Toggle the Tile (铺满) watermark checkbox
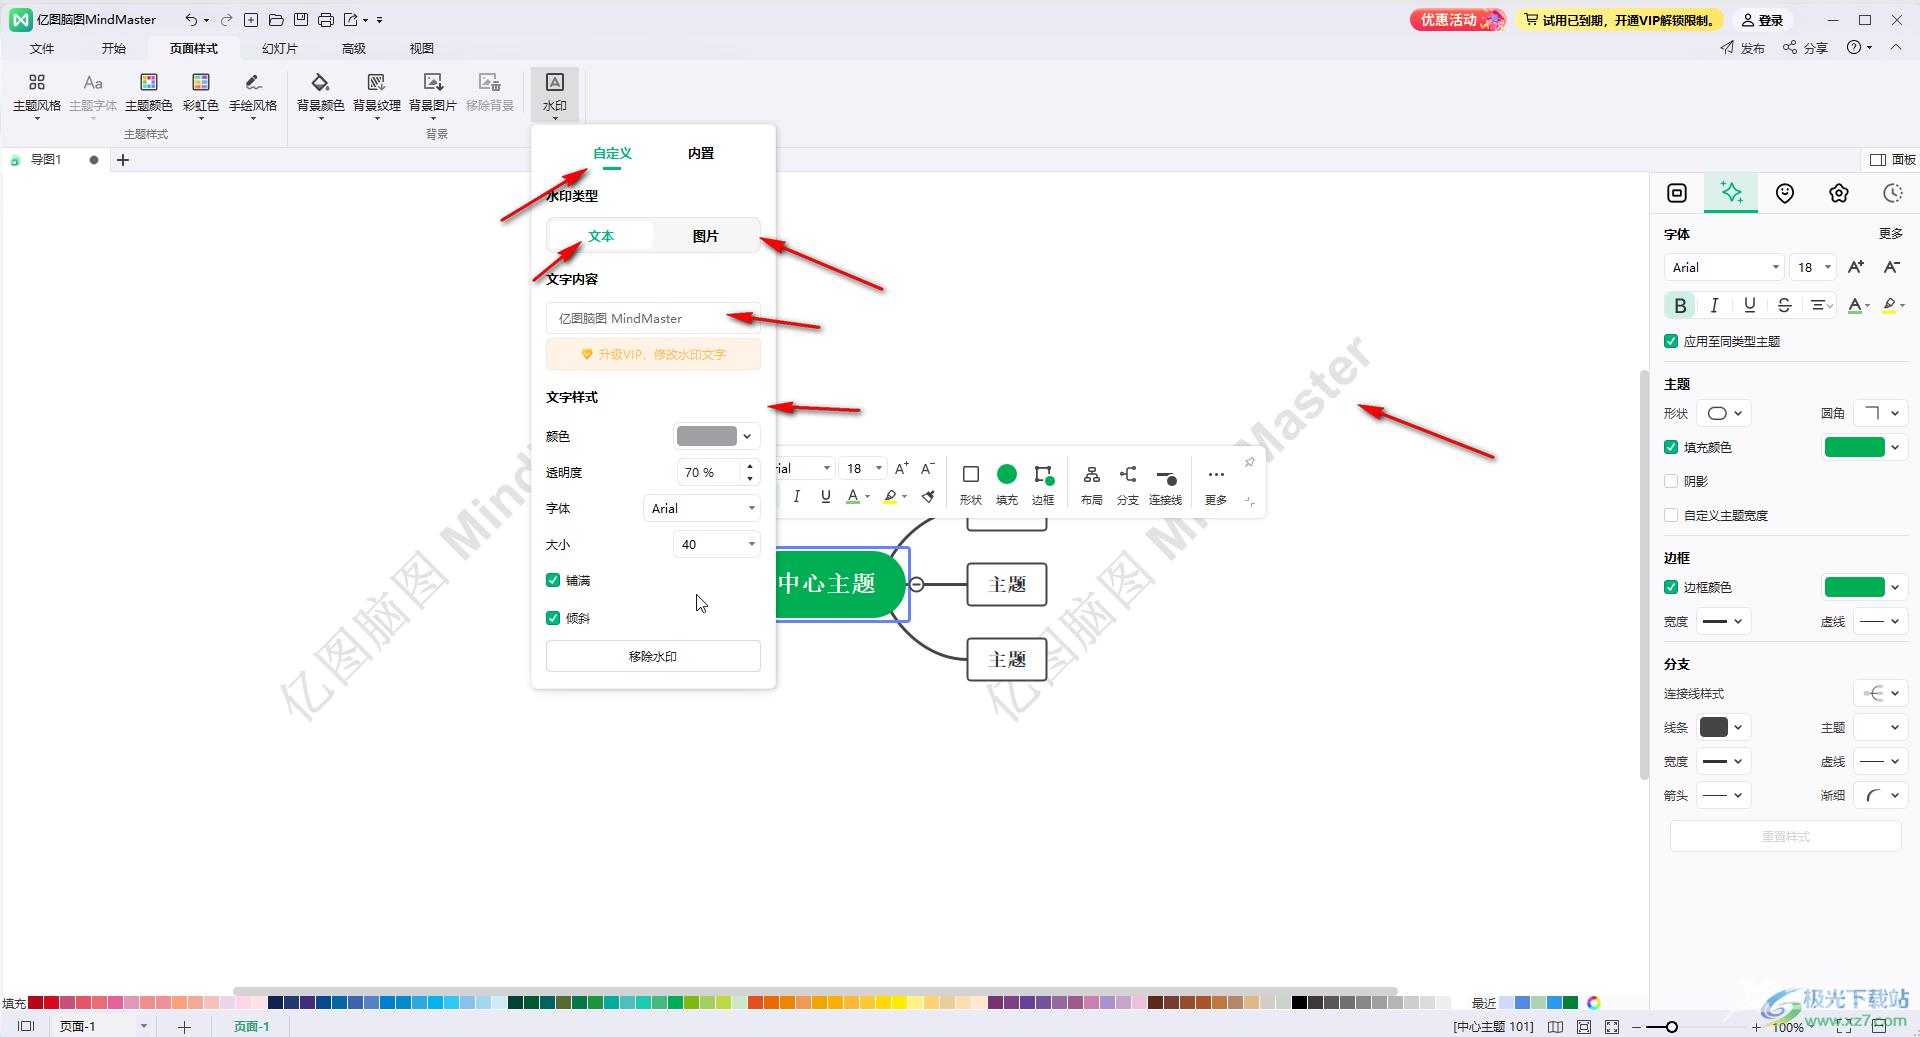 (553, 580)
